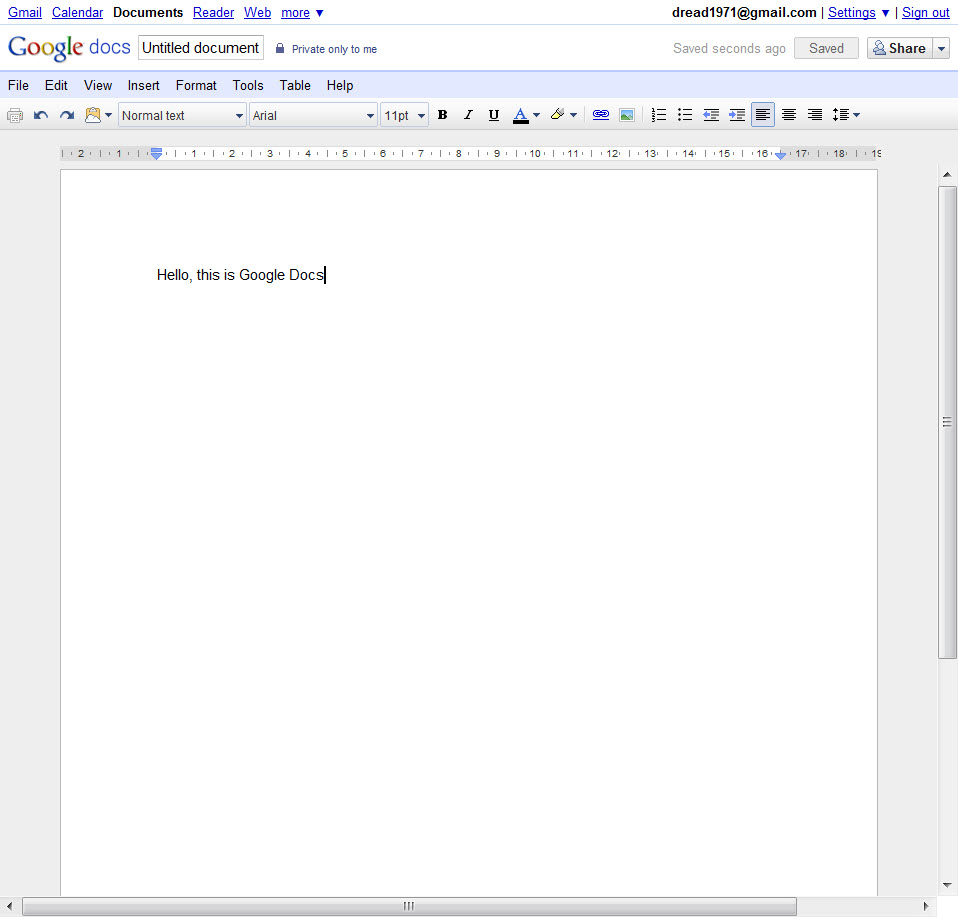
Task: Toggle Underline formatting
Action: tap(494, 115)
